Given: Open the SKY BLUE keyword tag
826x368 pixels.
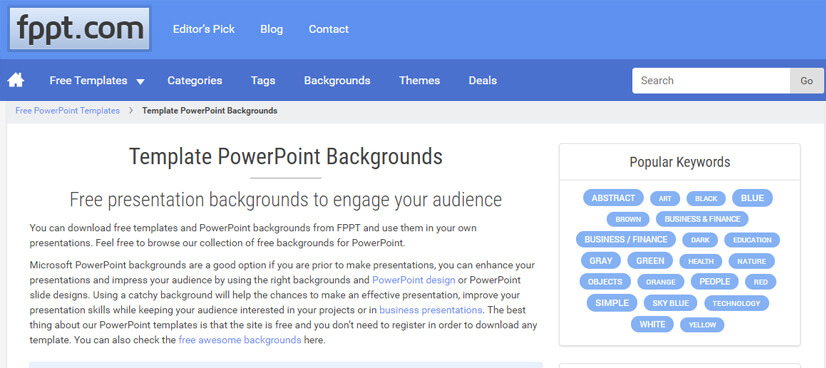Looking at the screenshot, I should tap(671, 303).
